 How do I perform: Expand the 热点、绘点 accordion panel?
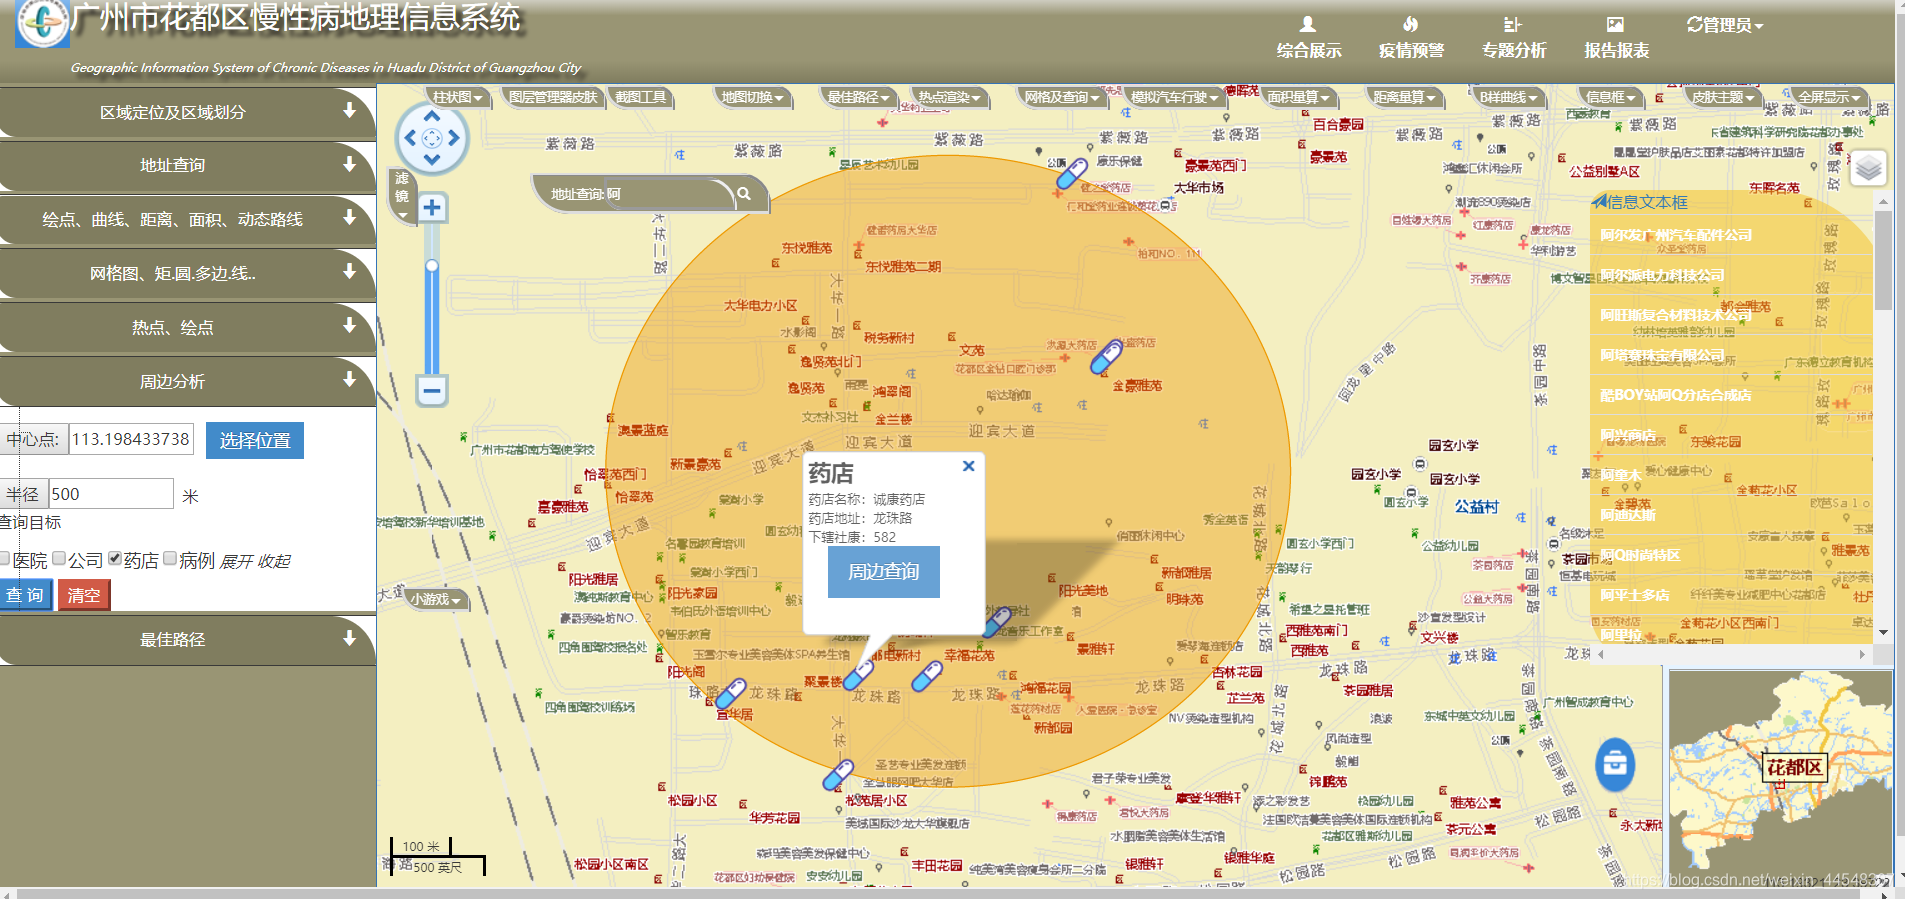point(188,327)
